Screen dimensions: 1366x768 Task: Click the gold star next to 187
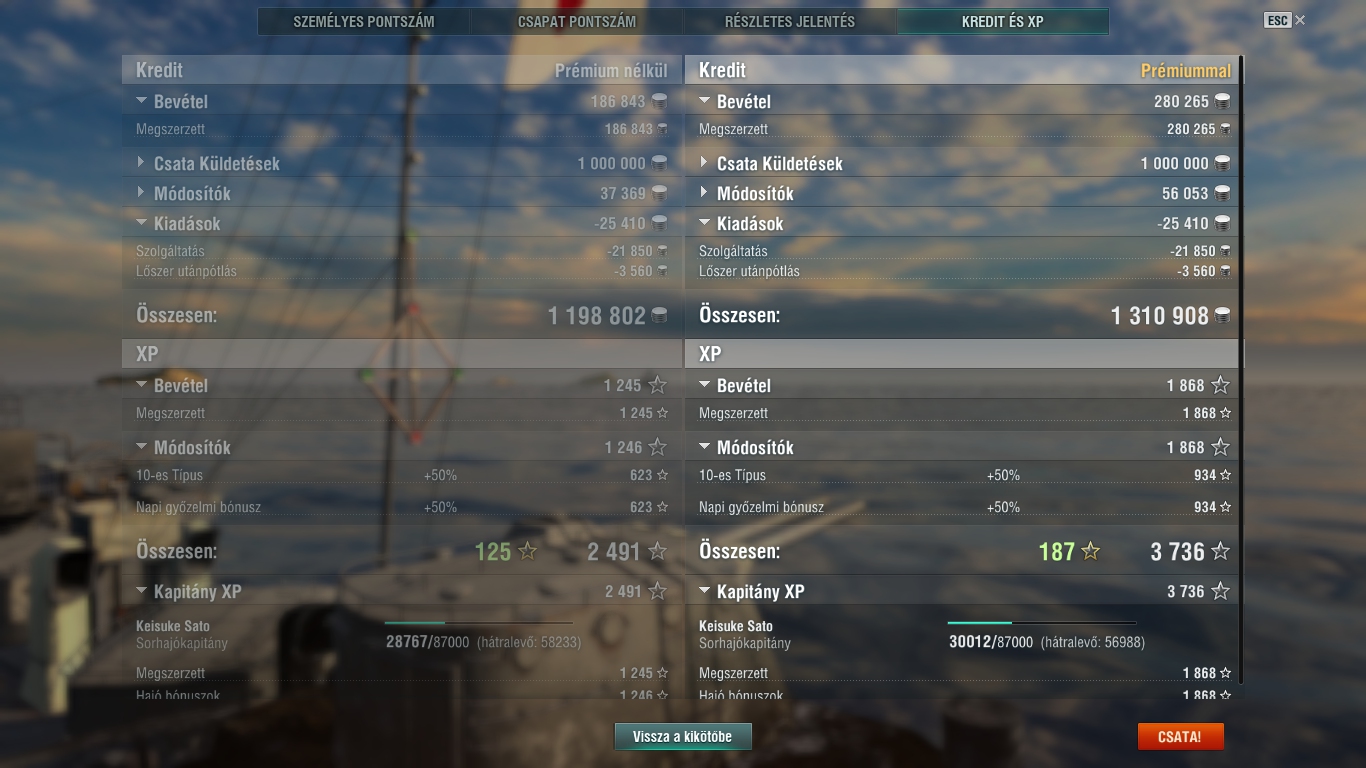coord(1091,551)
